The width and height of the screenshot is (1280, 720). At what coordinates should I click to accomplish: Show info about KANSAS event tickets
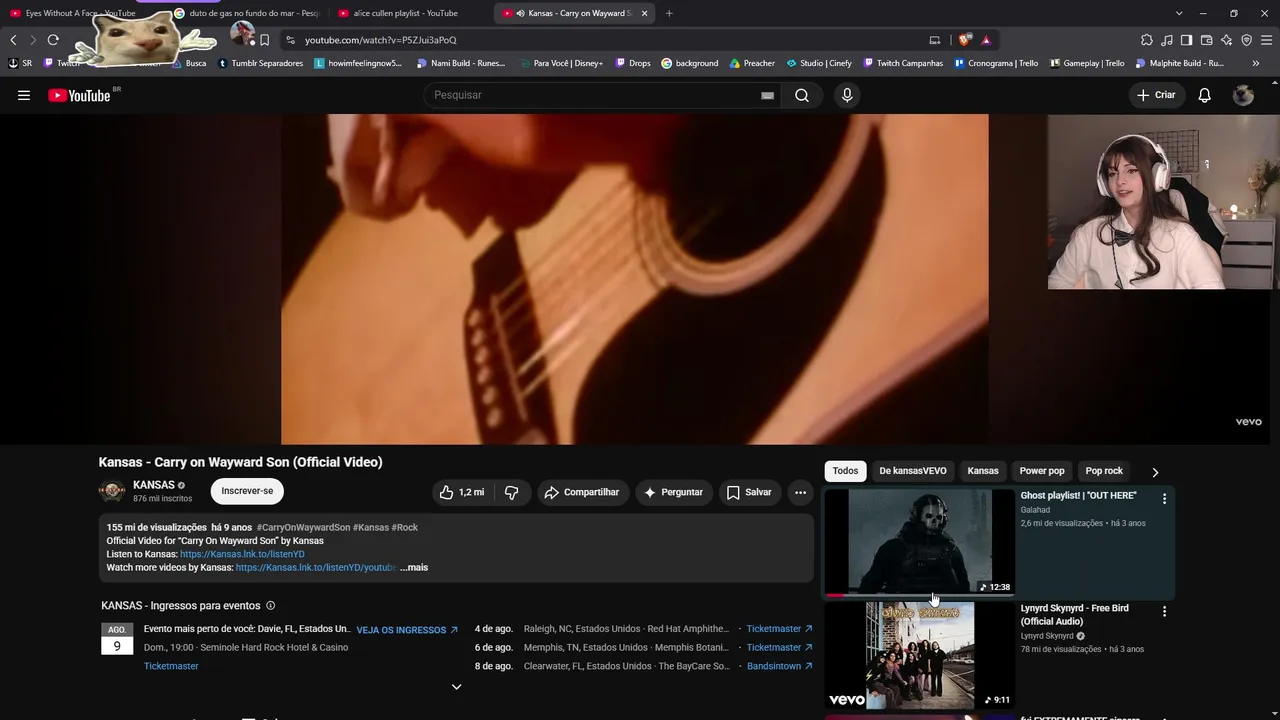(x=270, y=606)
